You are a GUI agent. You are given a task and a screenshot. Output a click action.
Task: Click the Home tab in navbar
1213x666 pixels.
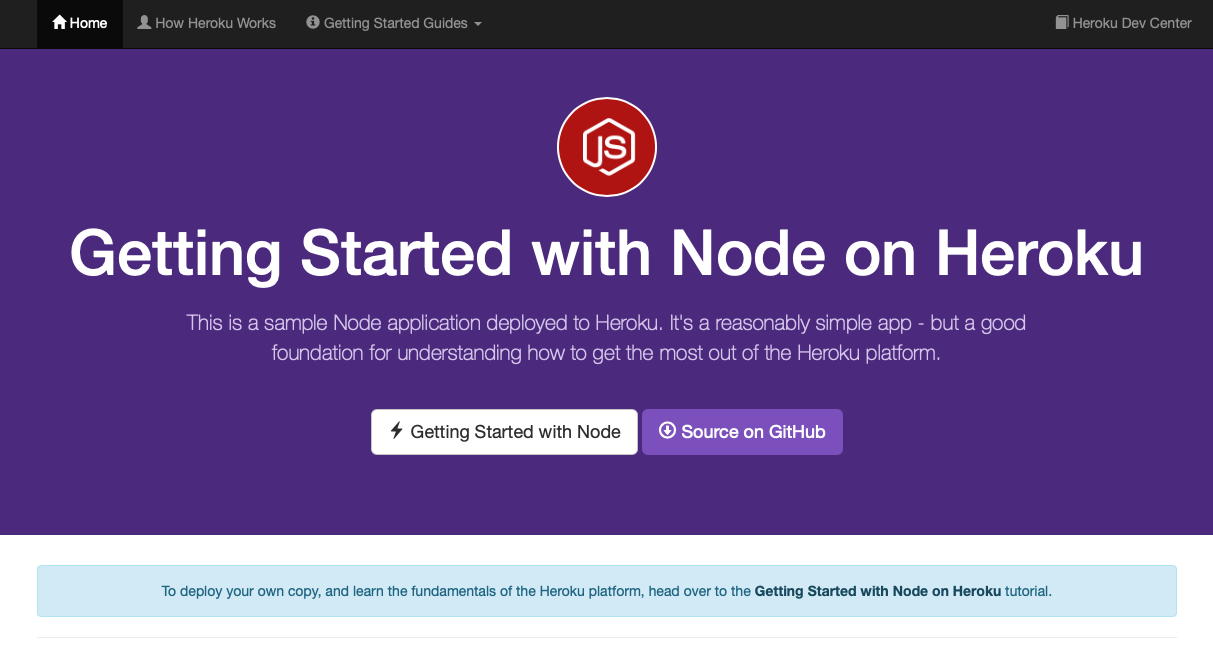tap(80, 23)
